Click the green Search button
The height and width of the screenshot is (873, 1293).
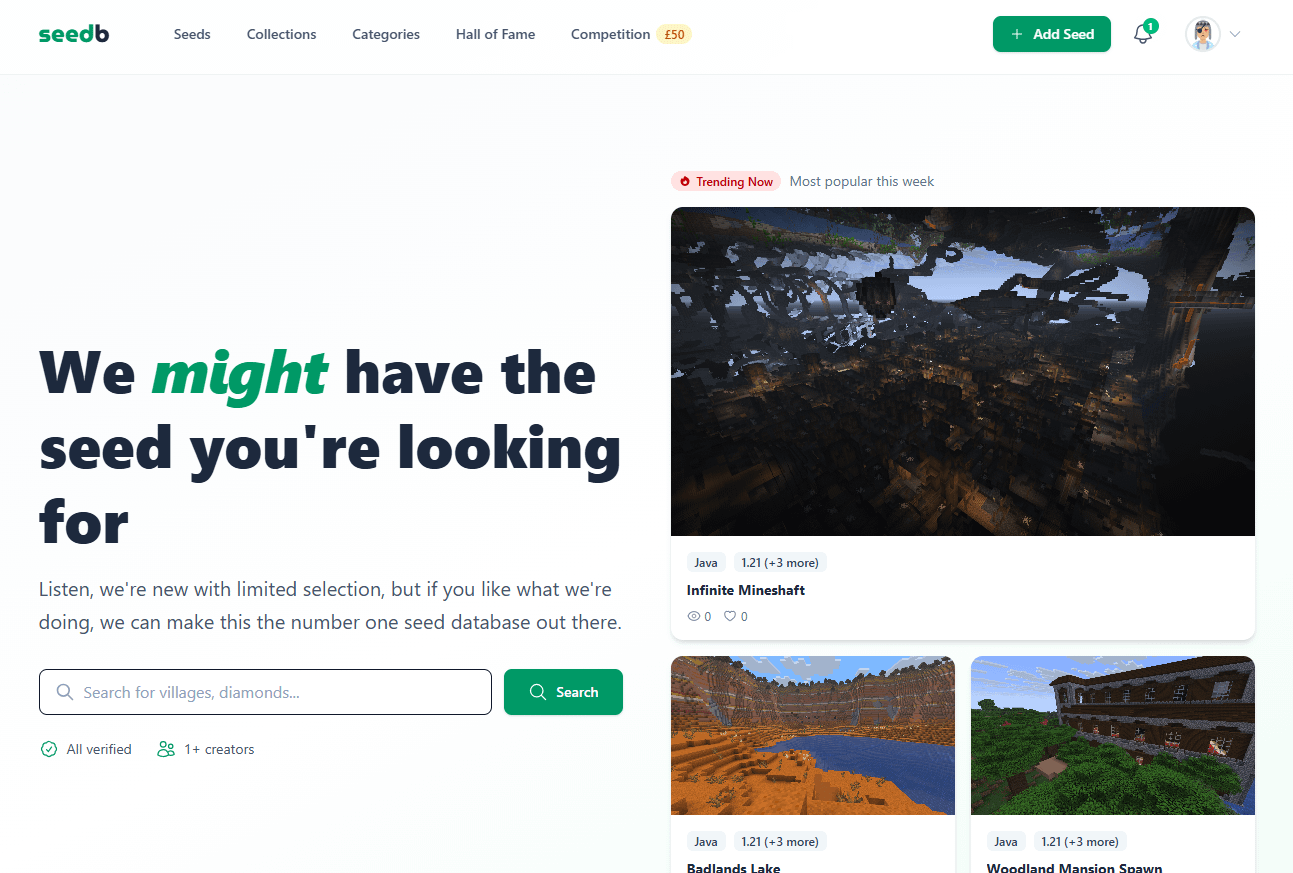point(563,692)
